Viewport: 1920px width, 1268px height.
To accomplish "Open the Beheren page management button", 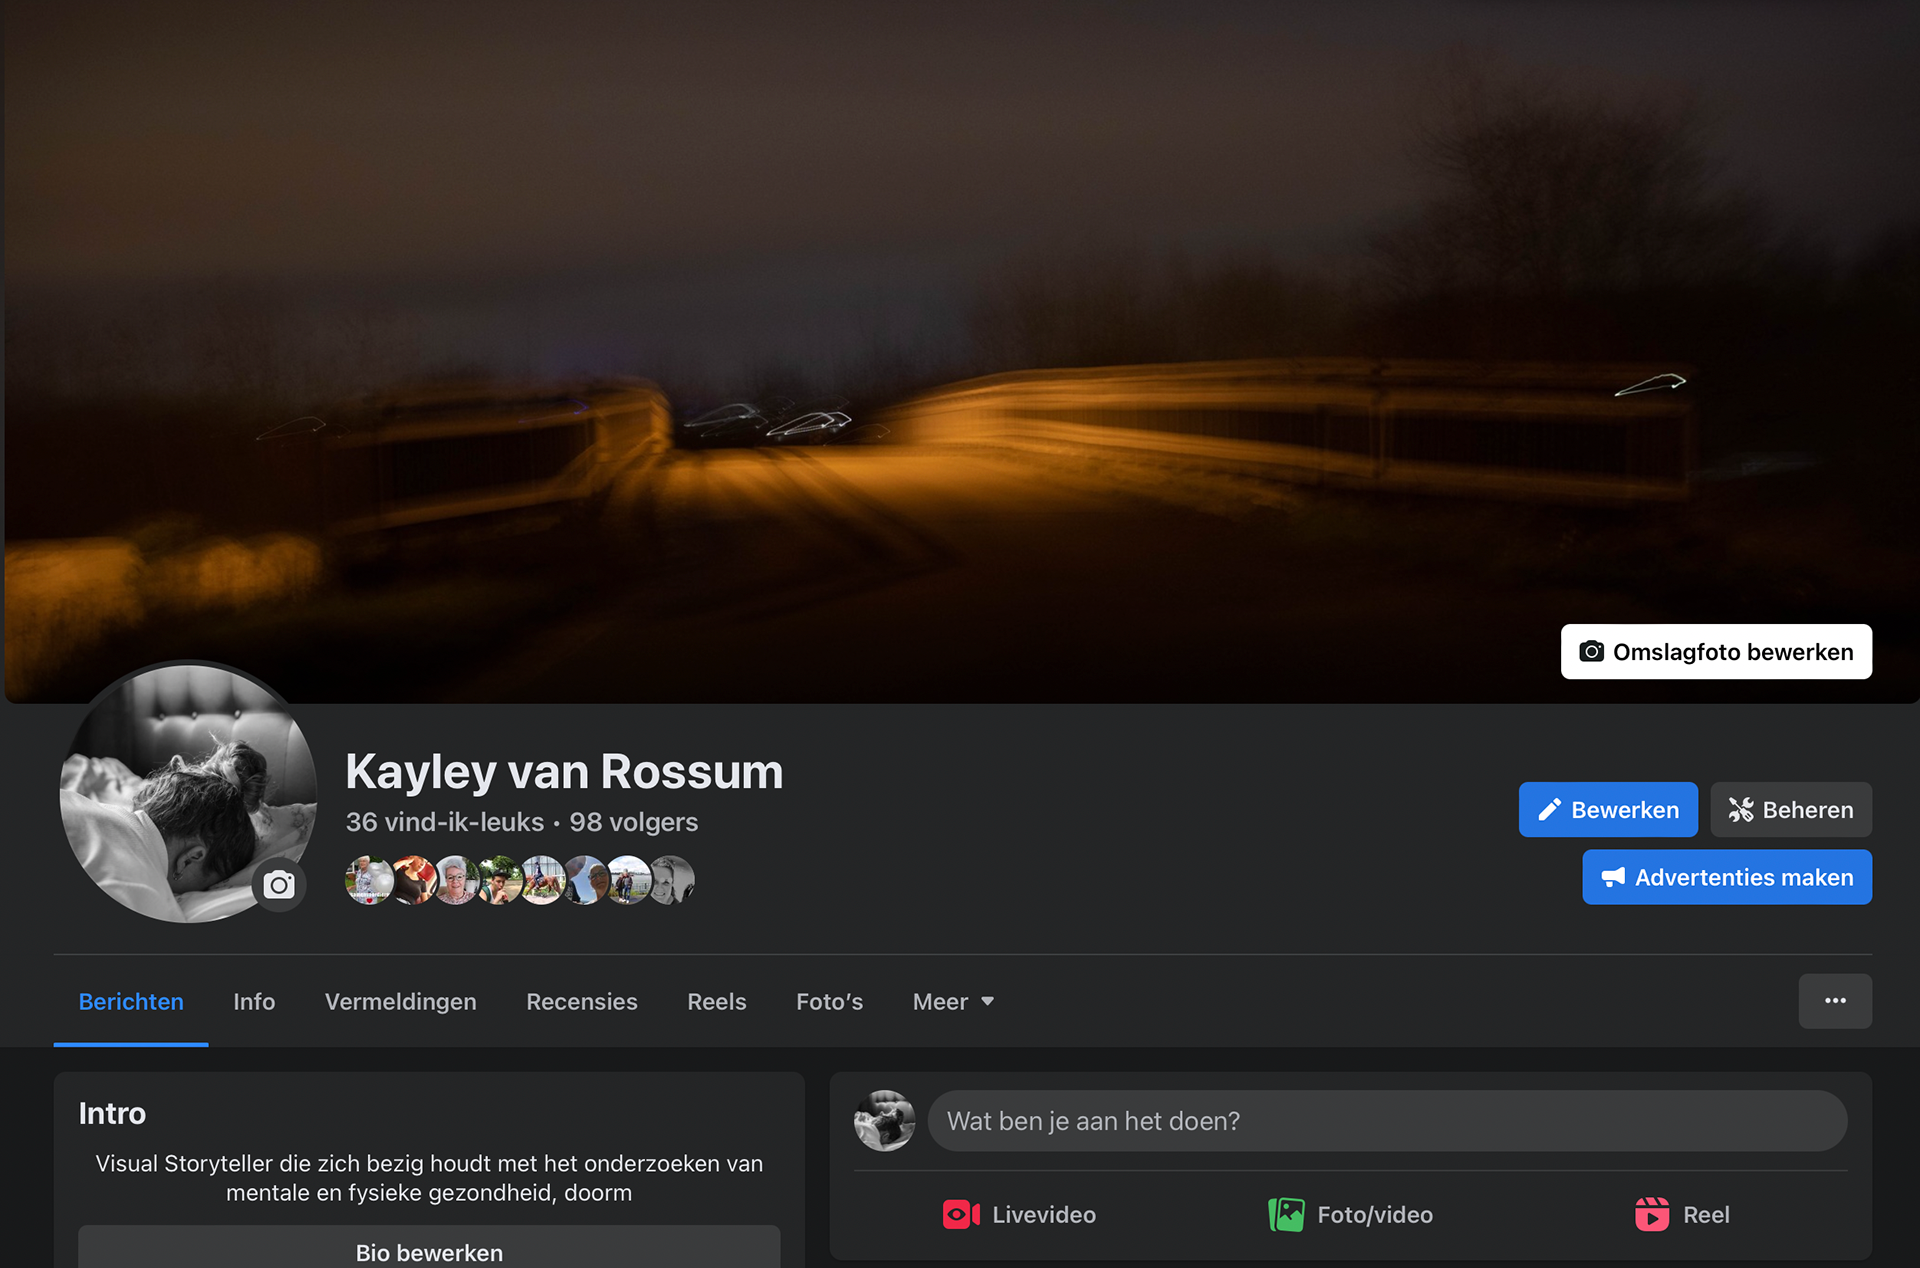I will [x=1791, y=810].
